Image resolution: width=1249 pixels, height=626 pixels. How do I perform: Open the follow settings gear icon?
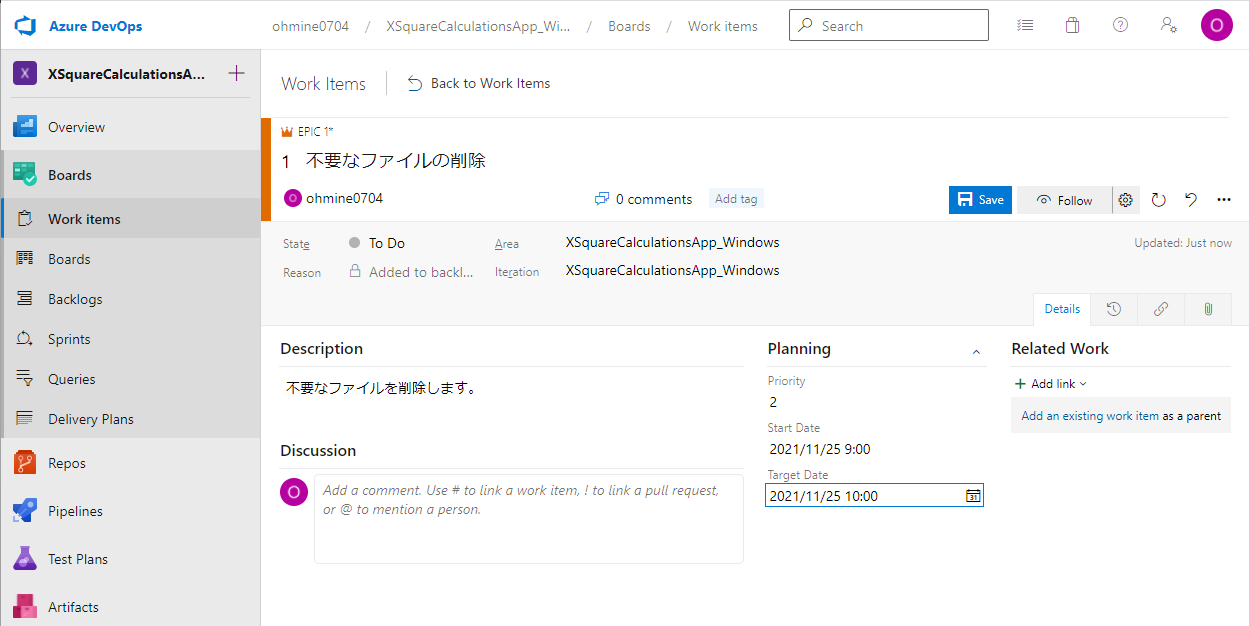click(1126, 200)
